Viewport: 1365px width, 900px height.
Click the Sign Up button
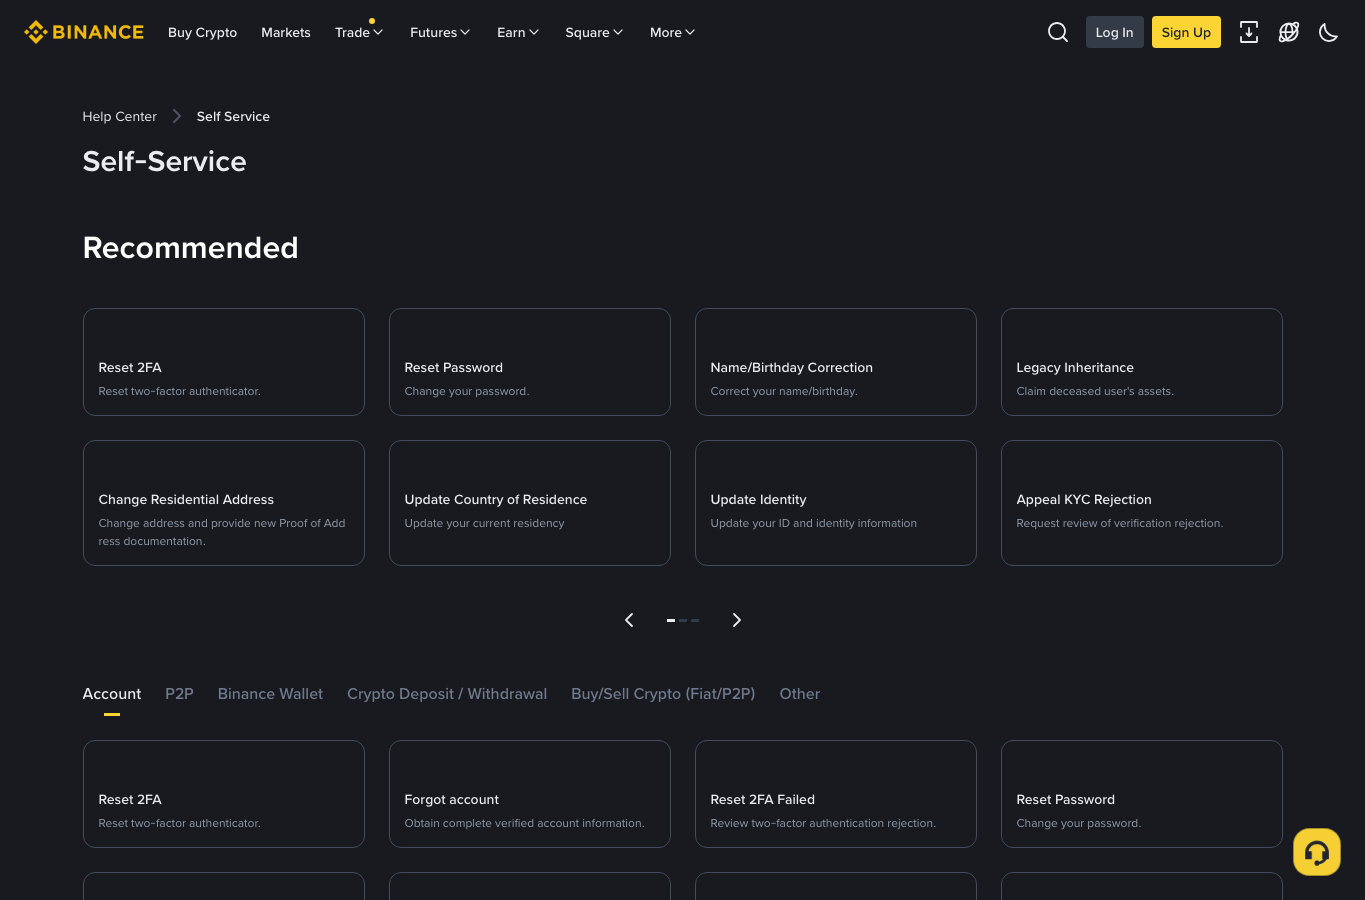(1186, 32)
